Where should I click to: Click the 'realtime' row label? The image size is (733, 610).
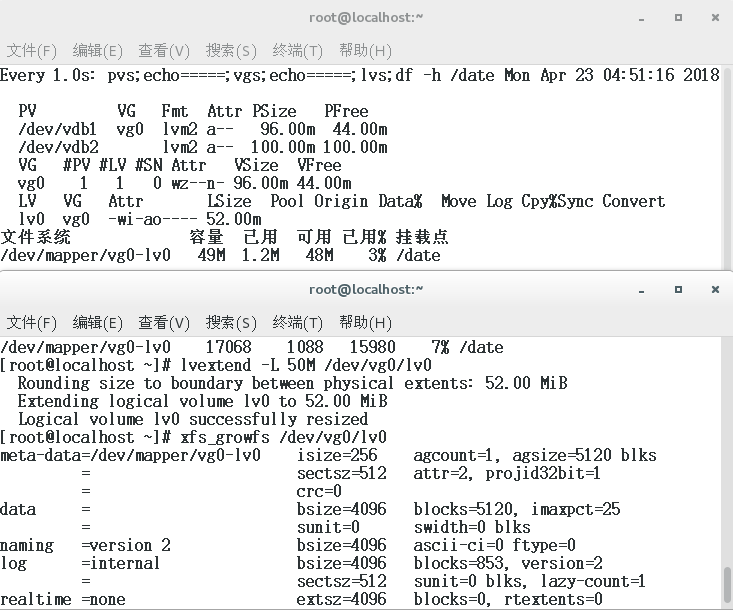coord(36,599)
